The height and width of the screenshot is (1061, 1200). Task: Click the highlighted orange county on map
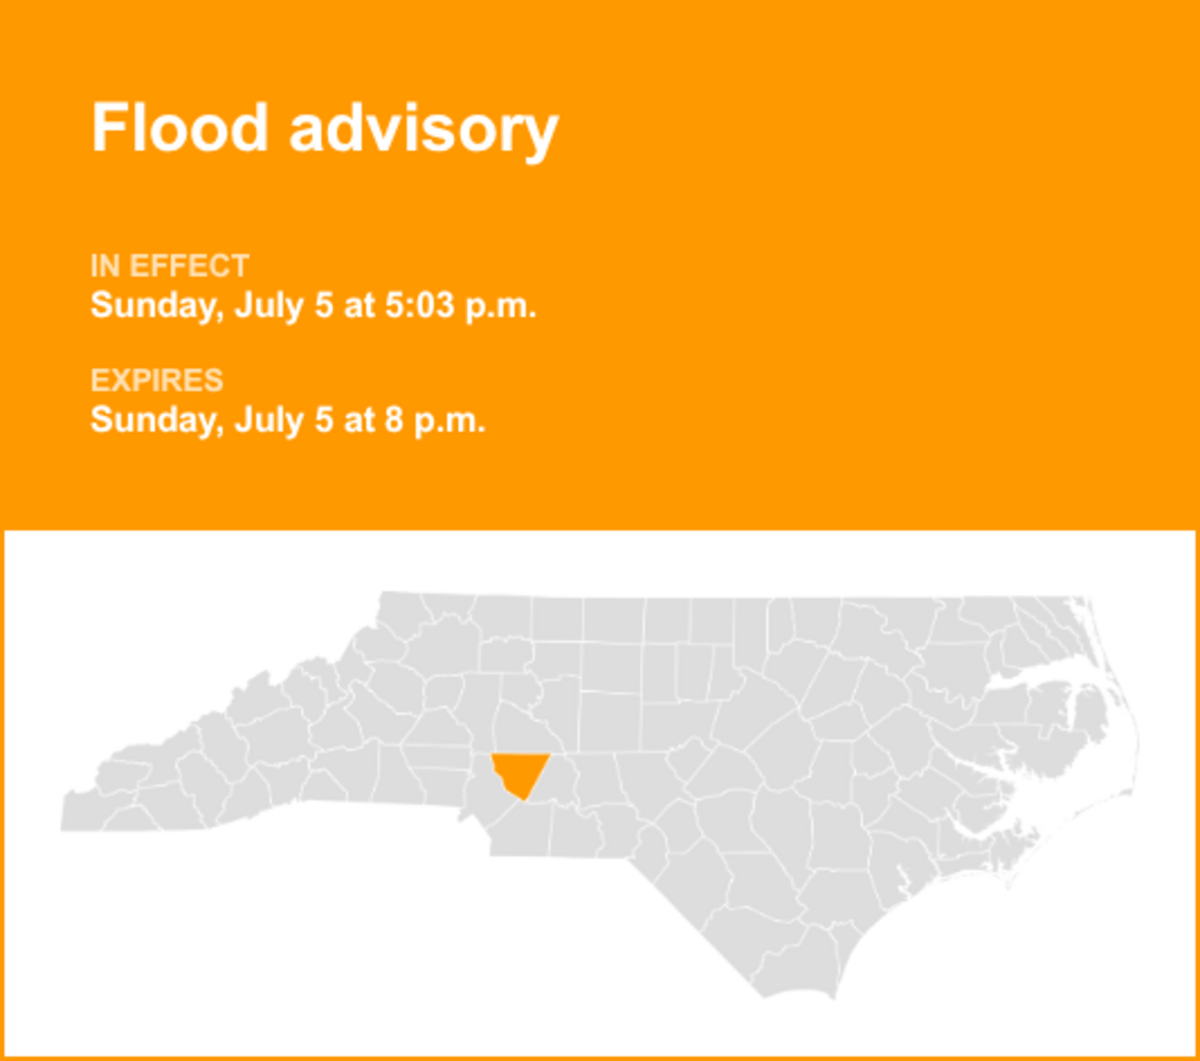[x=520, y=773]
